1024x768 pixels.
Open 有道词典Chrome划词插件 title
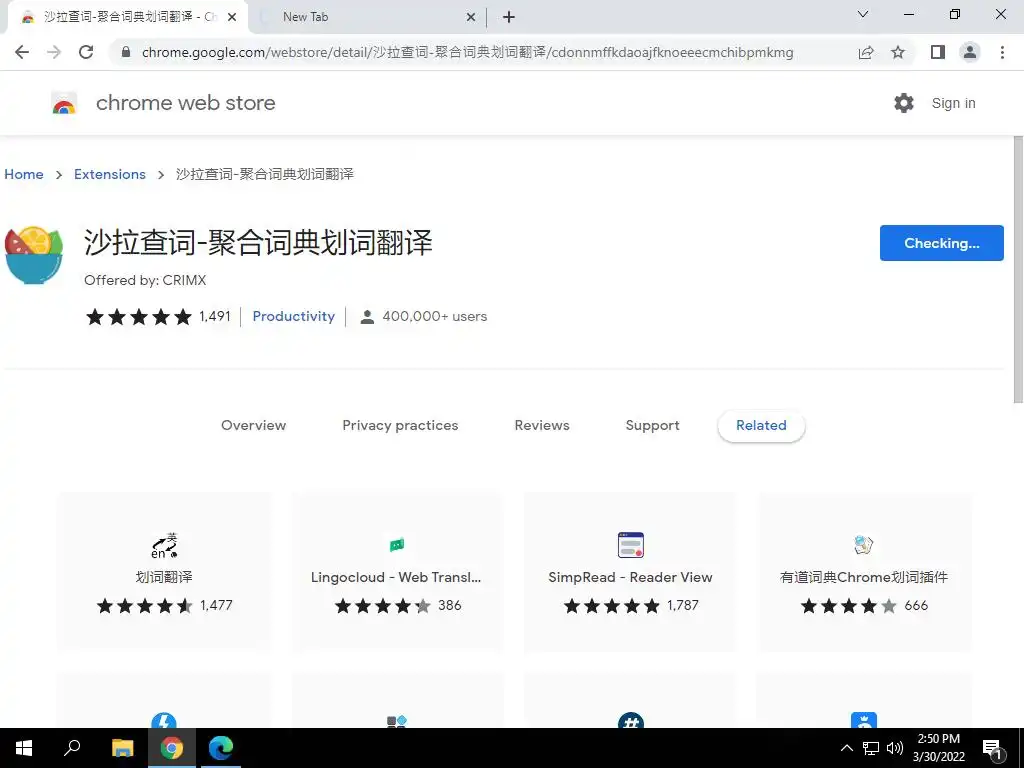point(863,577)
